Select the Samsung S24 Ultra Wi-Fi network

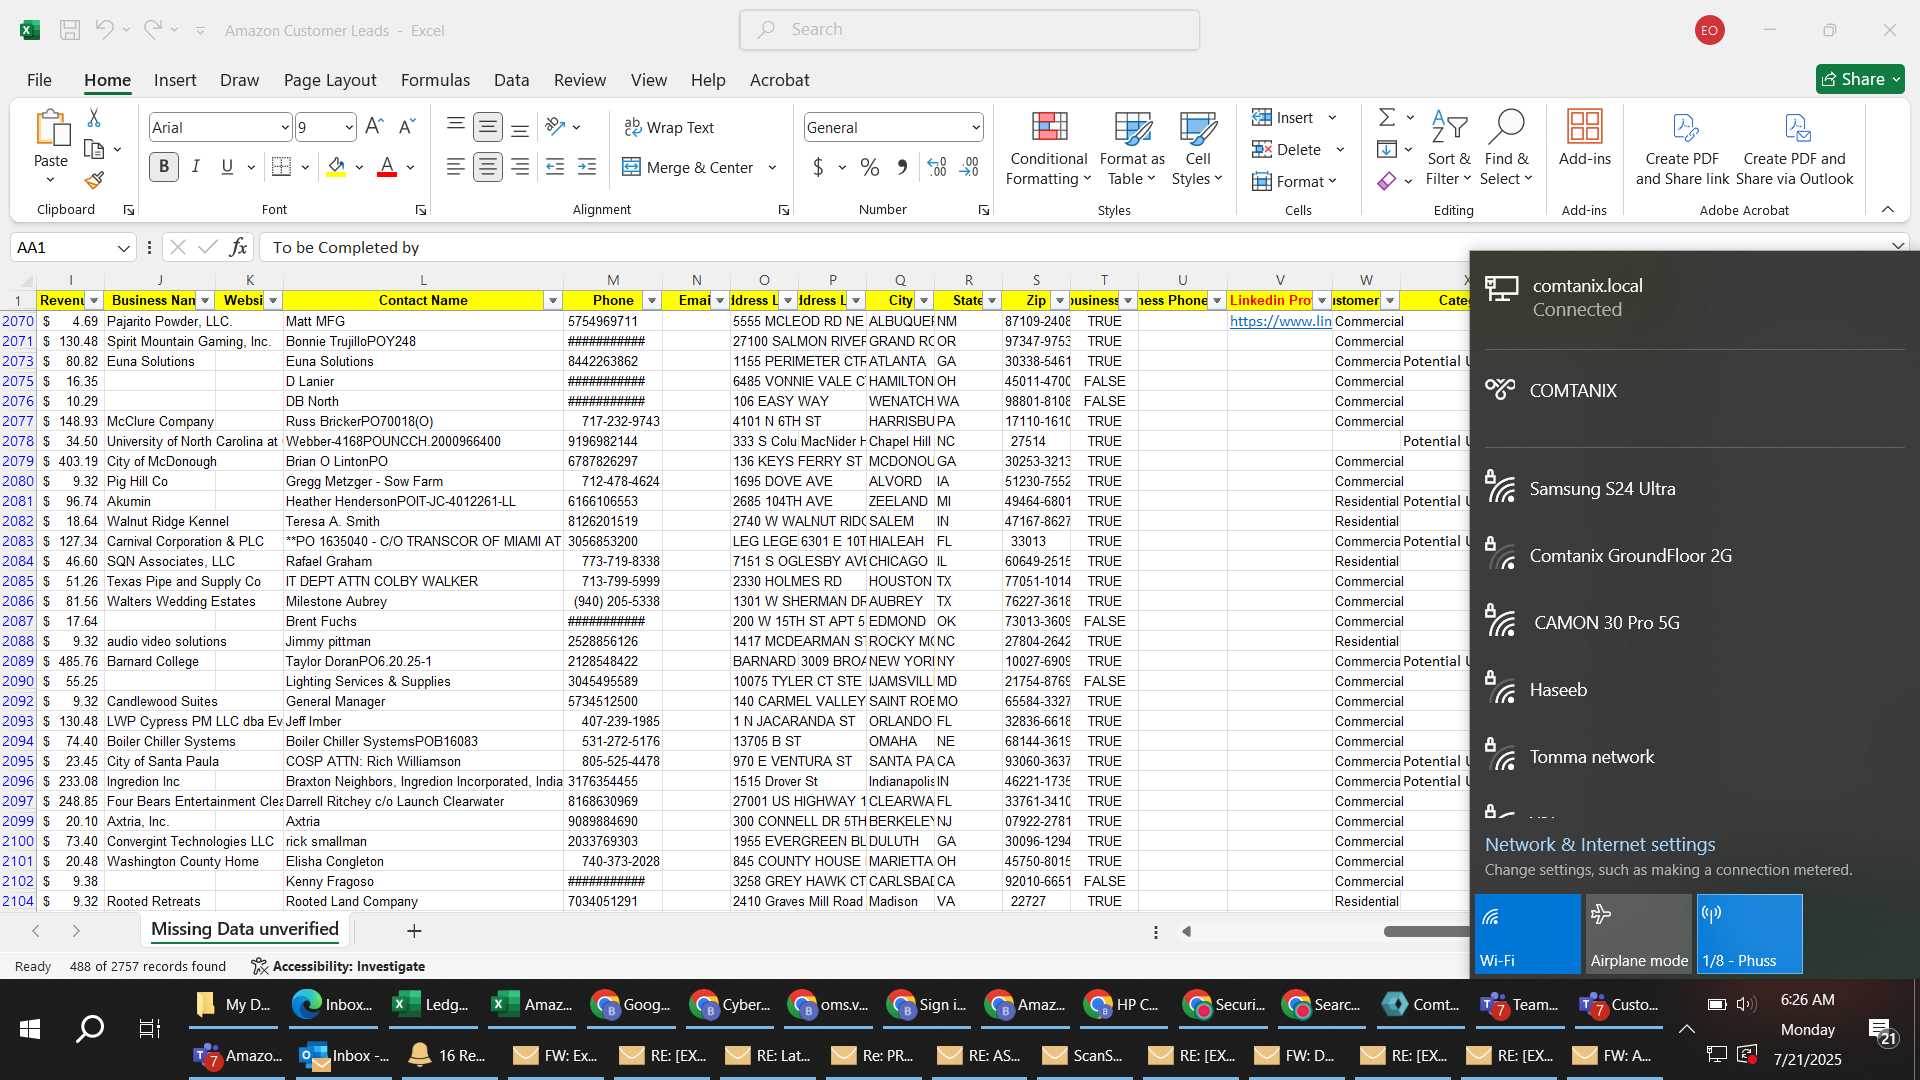click(x=1696, y=489)
